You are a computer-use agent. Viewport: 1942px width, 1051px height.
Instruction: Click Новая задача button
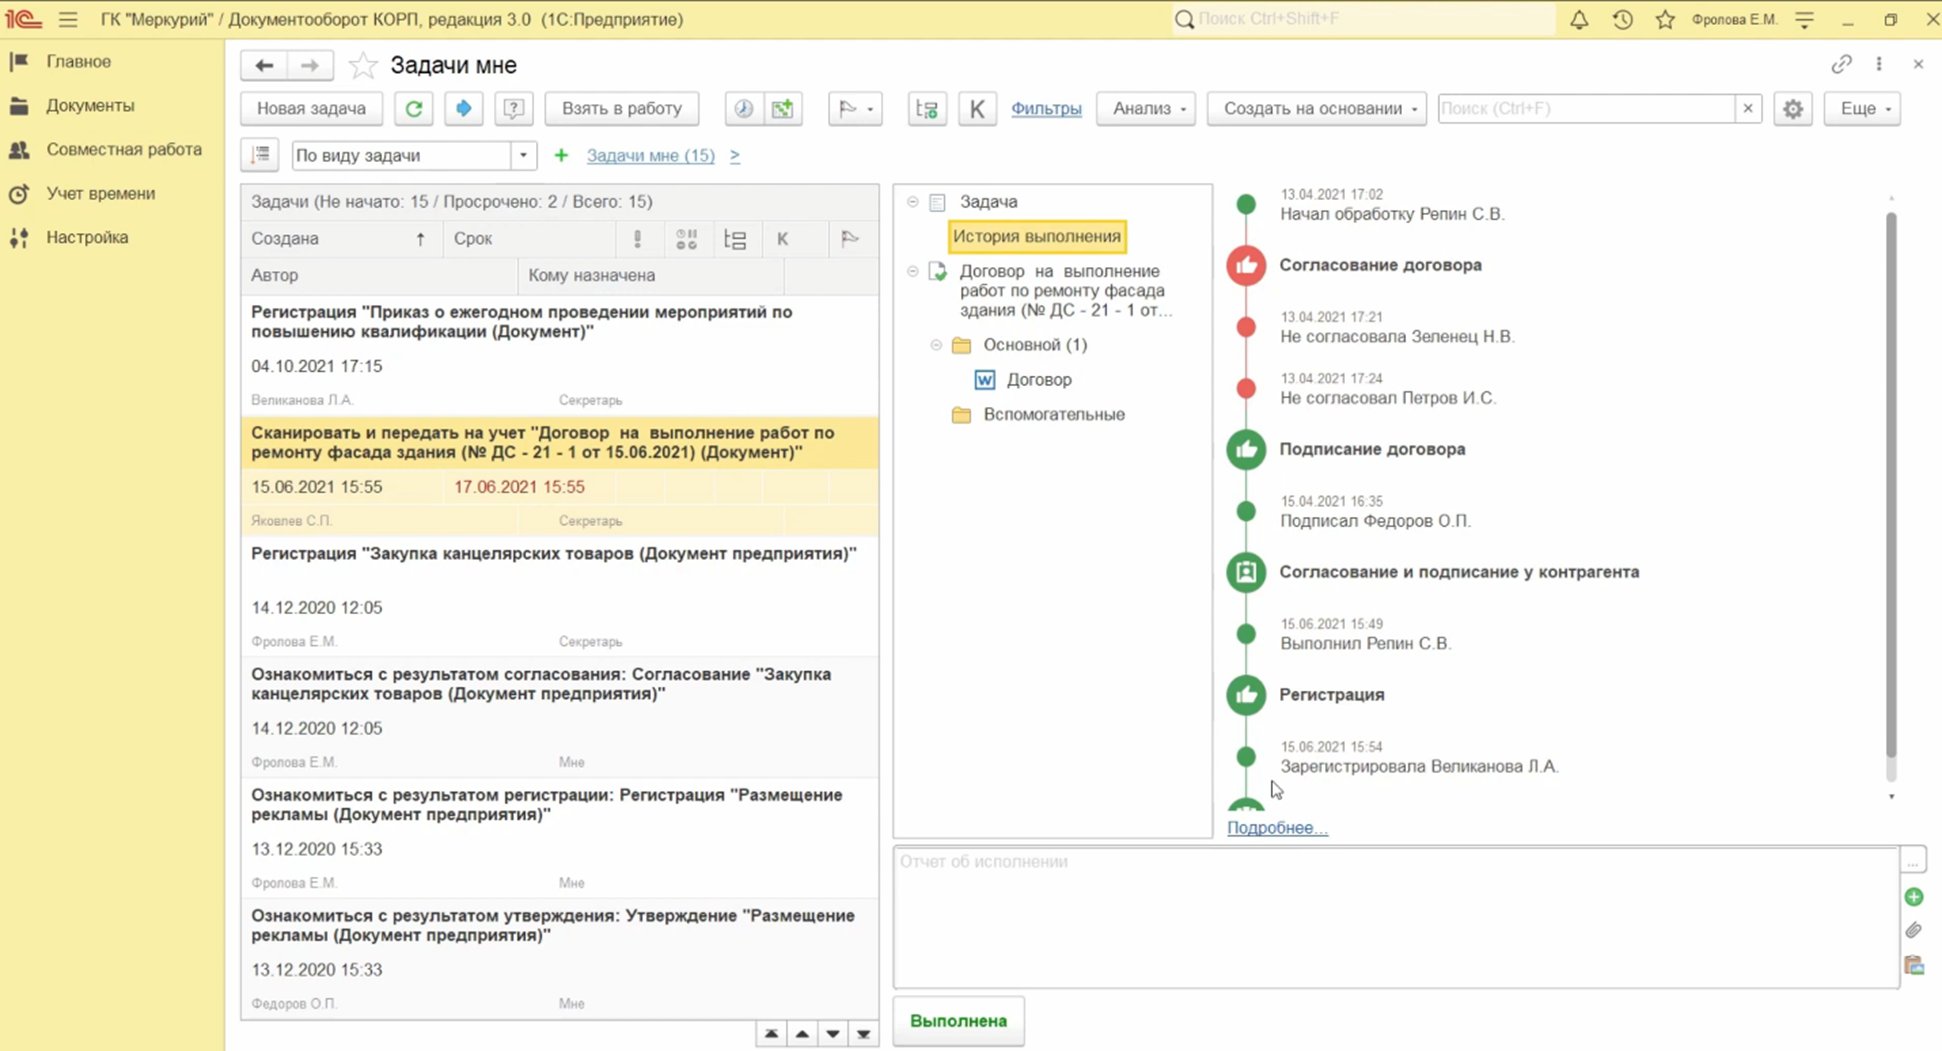[311, 108]
